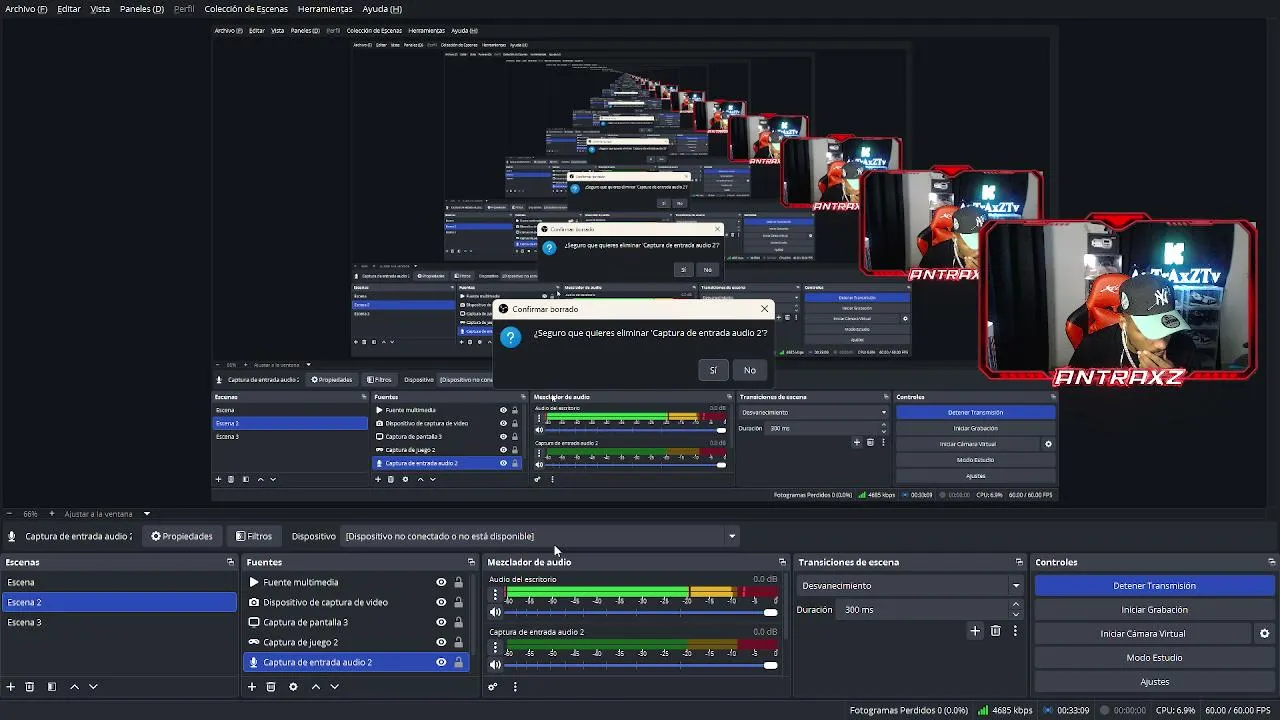1280x720 pixels.
Task: Mute Captura de entrada audio 2 speaker
Action: point(495,665)
